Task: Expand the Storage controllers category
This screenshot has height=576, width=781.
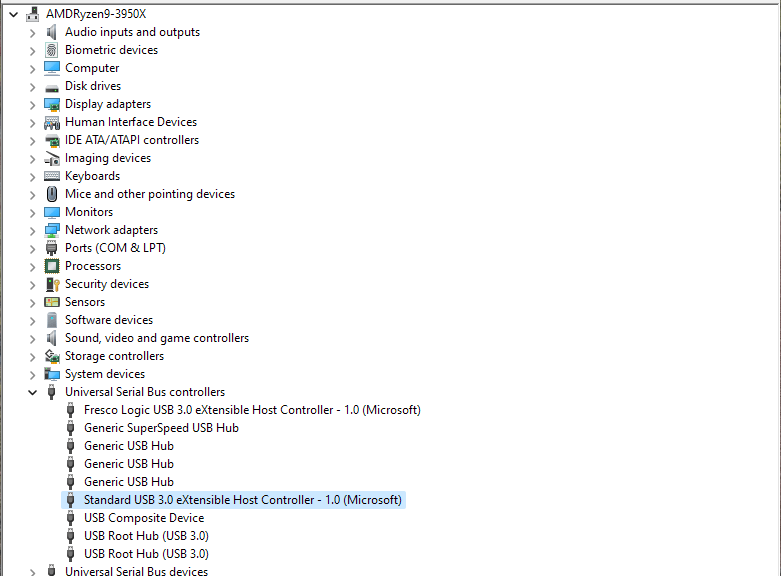Action: [x=32, y=357]
